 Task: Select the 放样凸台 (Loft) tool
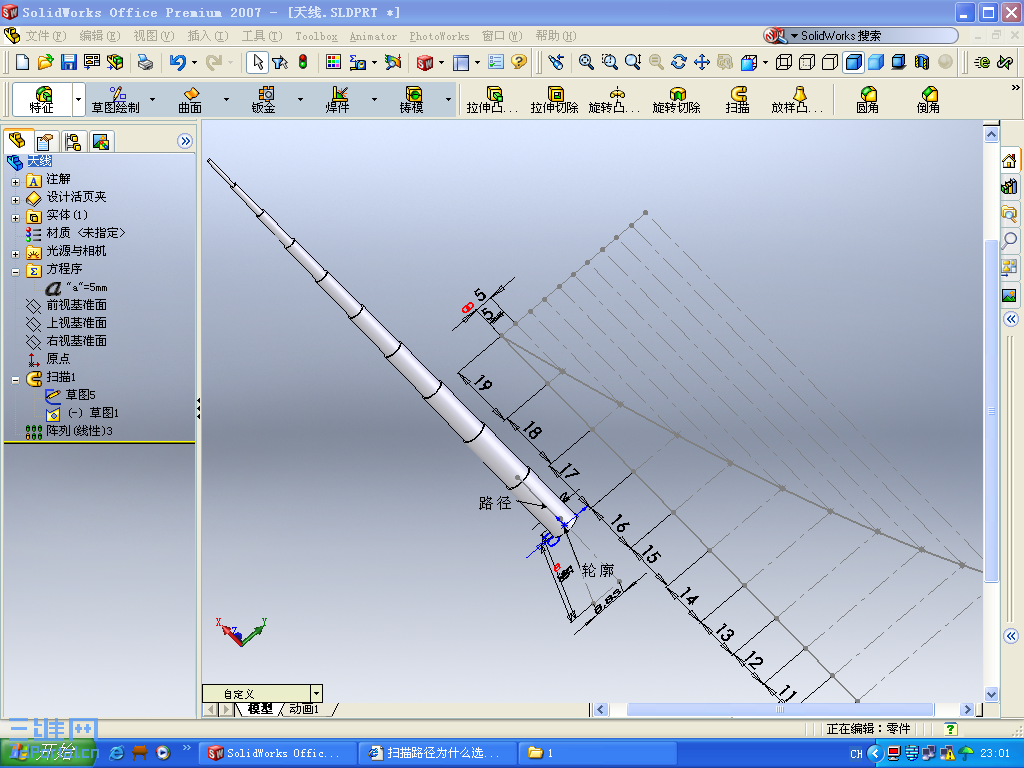(797, 99)
